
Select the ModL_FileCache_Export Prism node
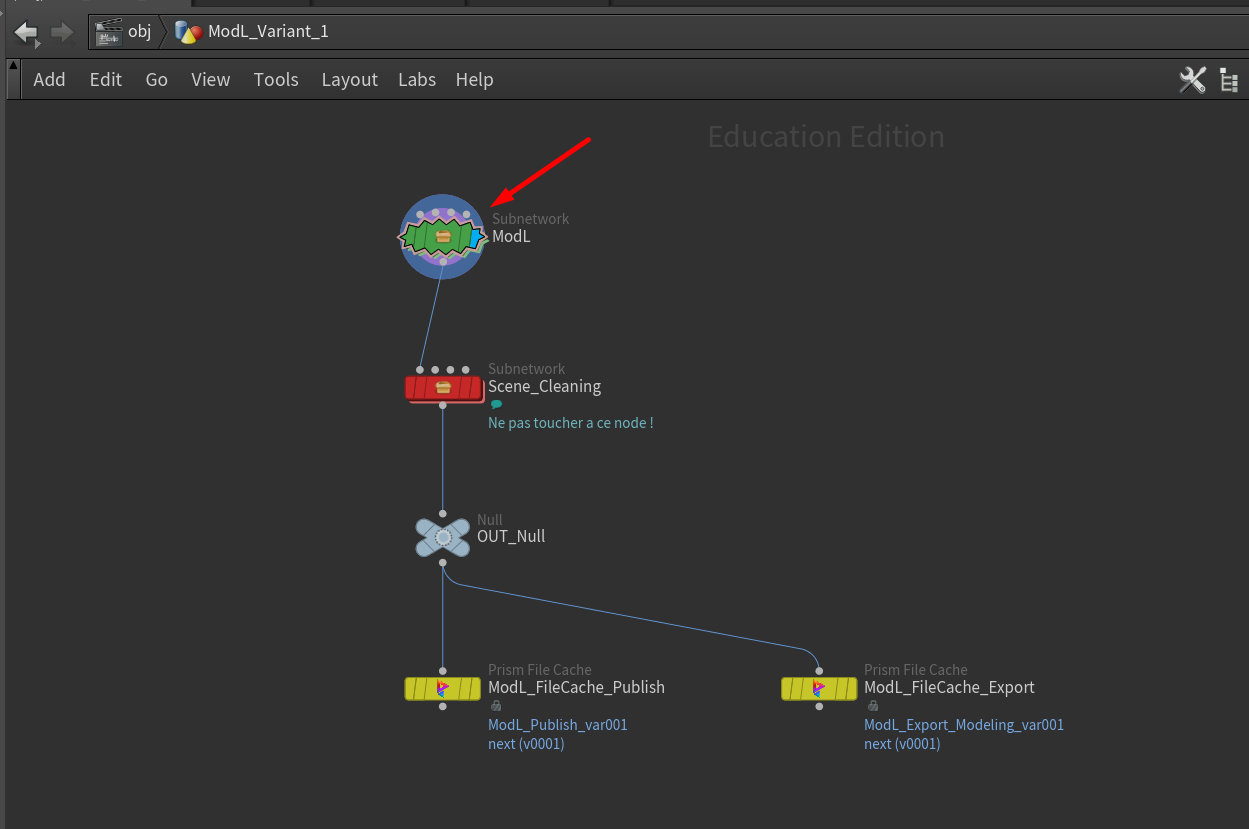coord(818,688)
